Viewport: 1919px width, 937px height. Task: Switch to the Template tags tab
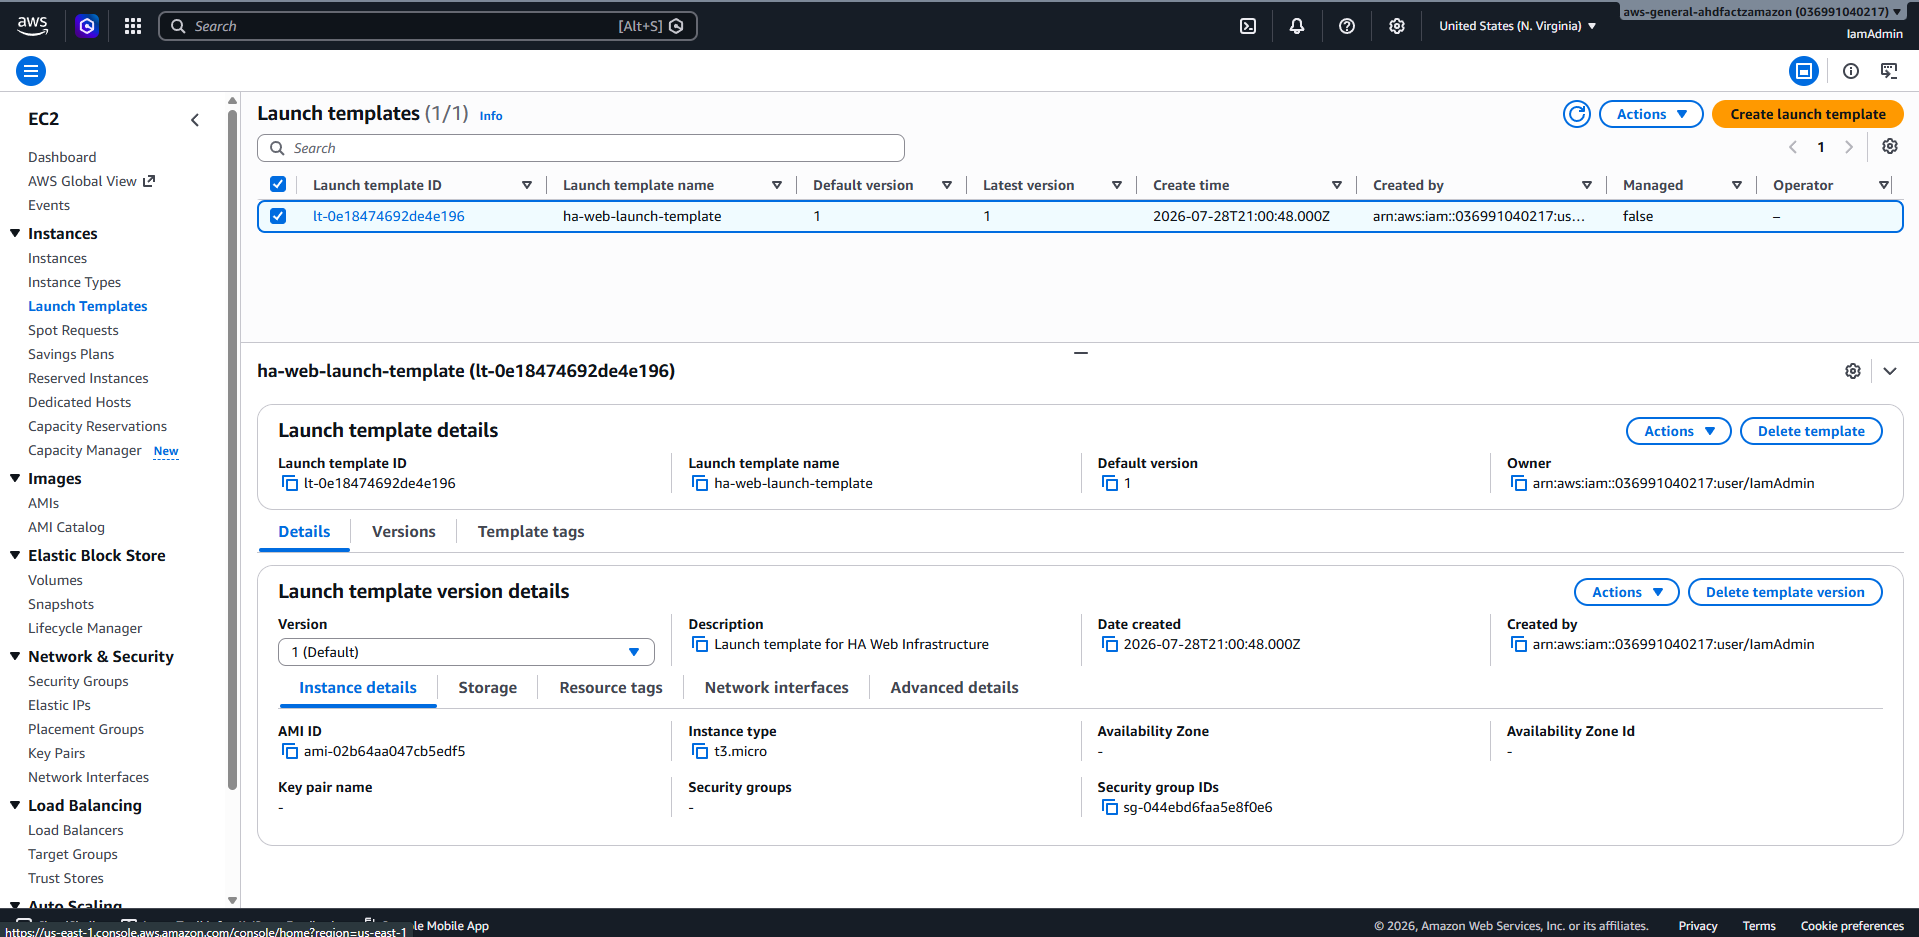(531, 532)
